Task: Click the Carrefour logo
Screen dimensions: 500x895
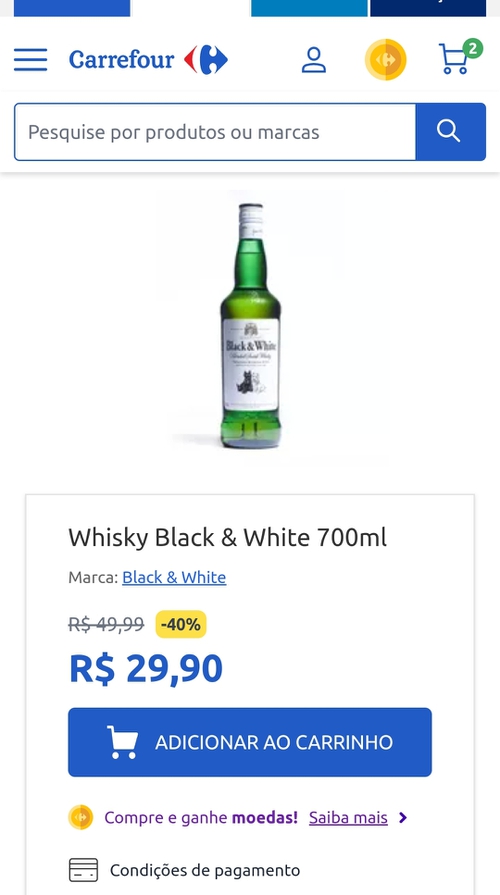Action: pyautogui.click(x=148, y=59)
